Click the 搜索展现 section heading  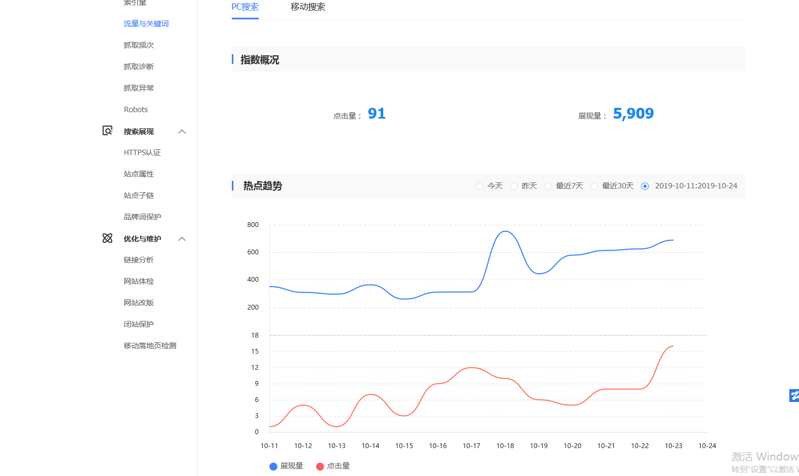[x=139, y=131]
